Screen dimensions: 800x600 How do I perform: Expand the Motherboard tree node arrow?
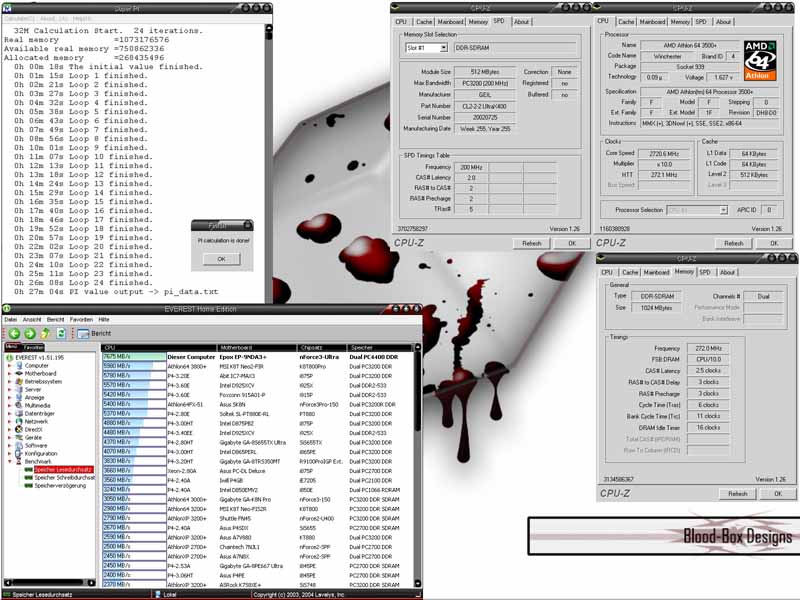[x=9, y=373]
